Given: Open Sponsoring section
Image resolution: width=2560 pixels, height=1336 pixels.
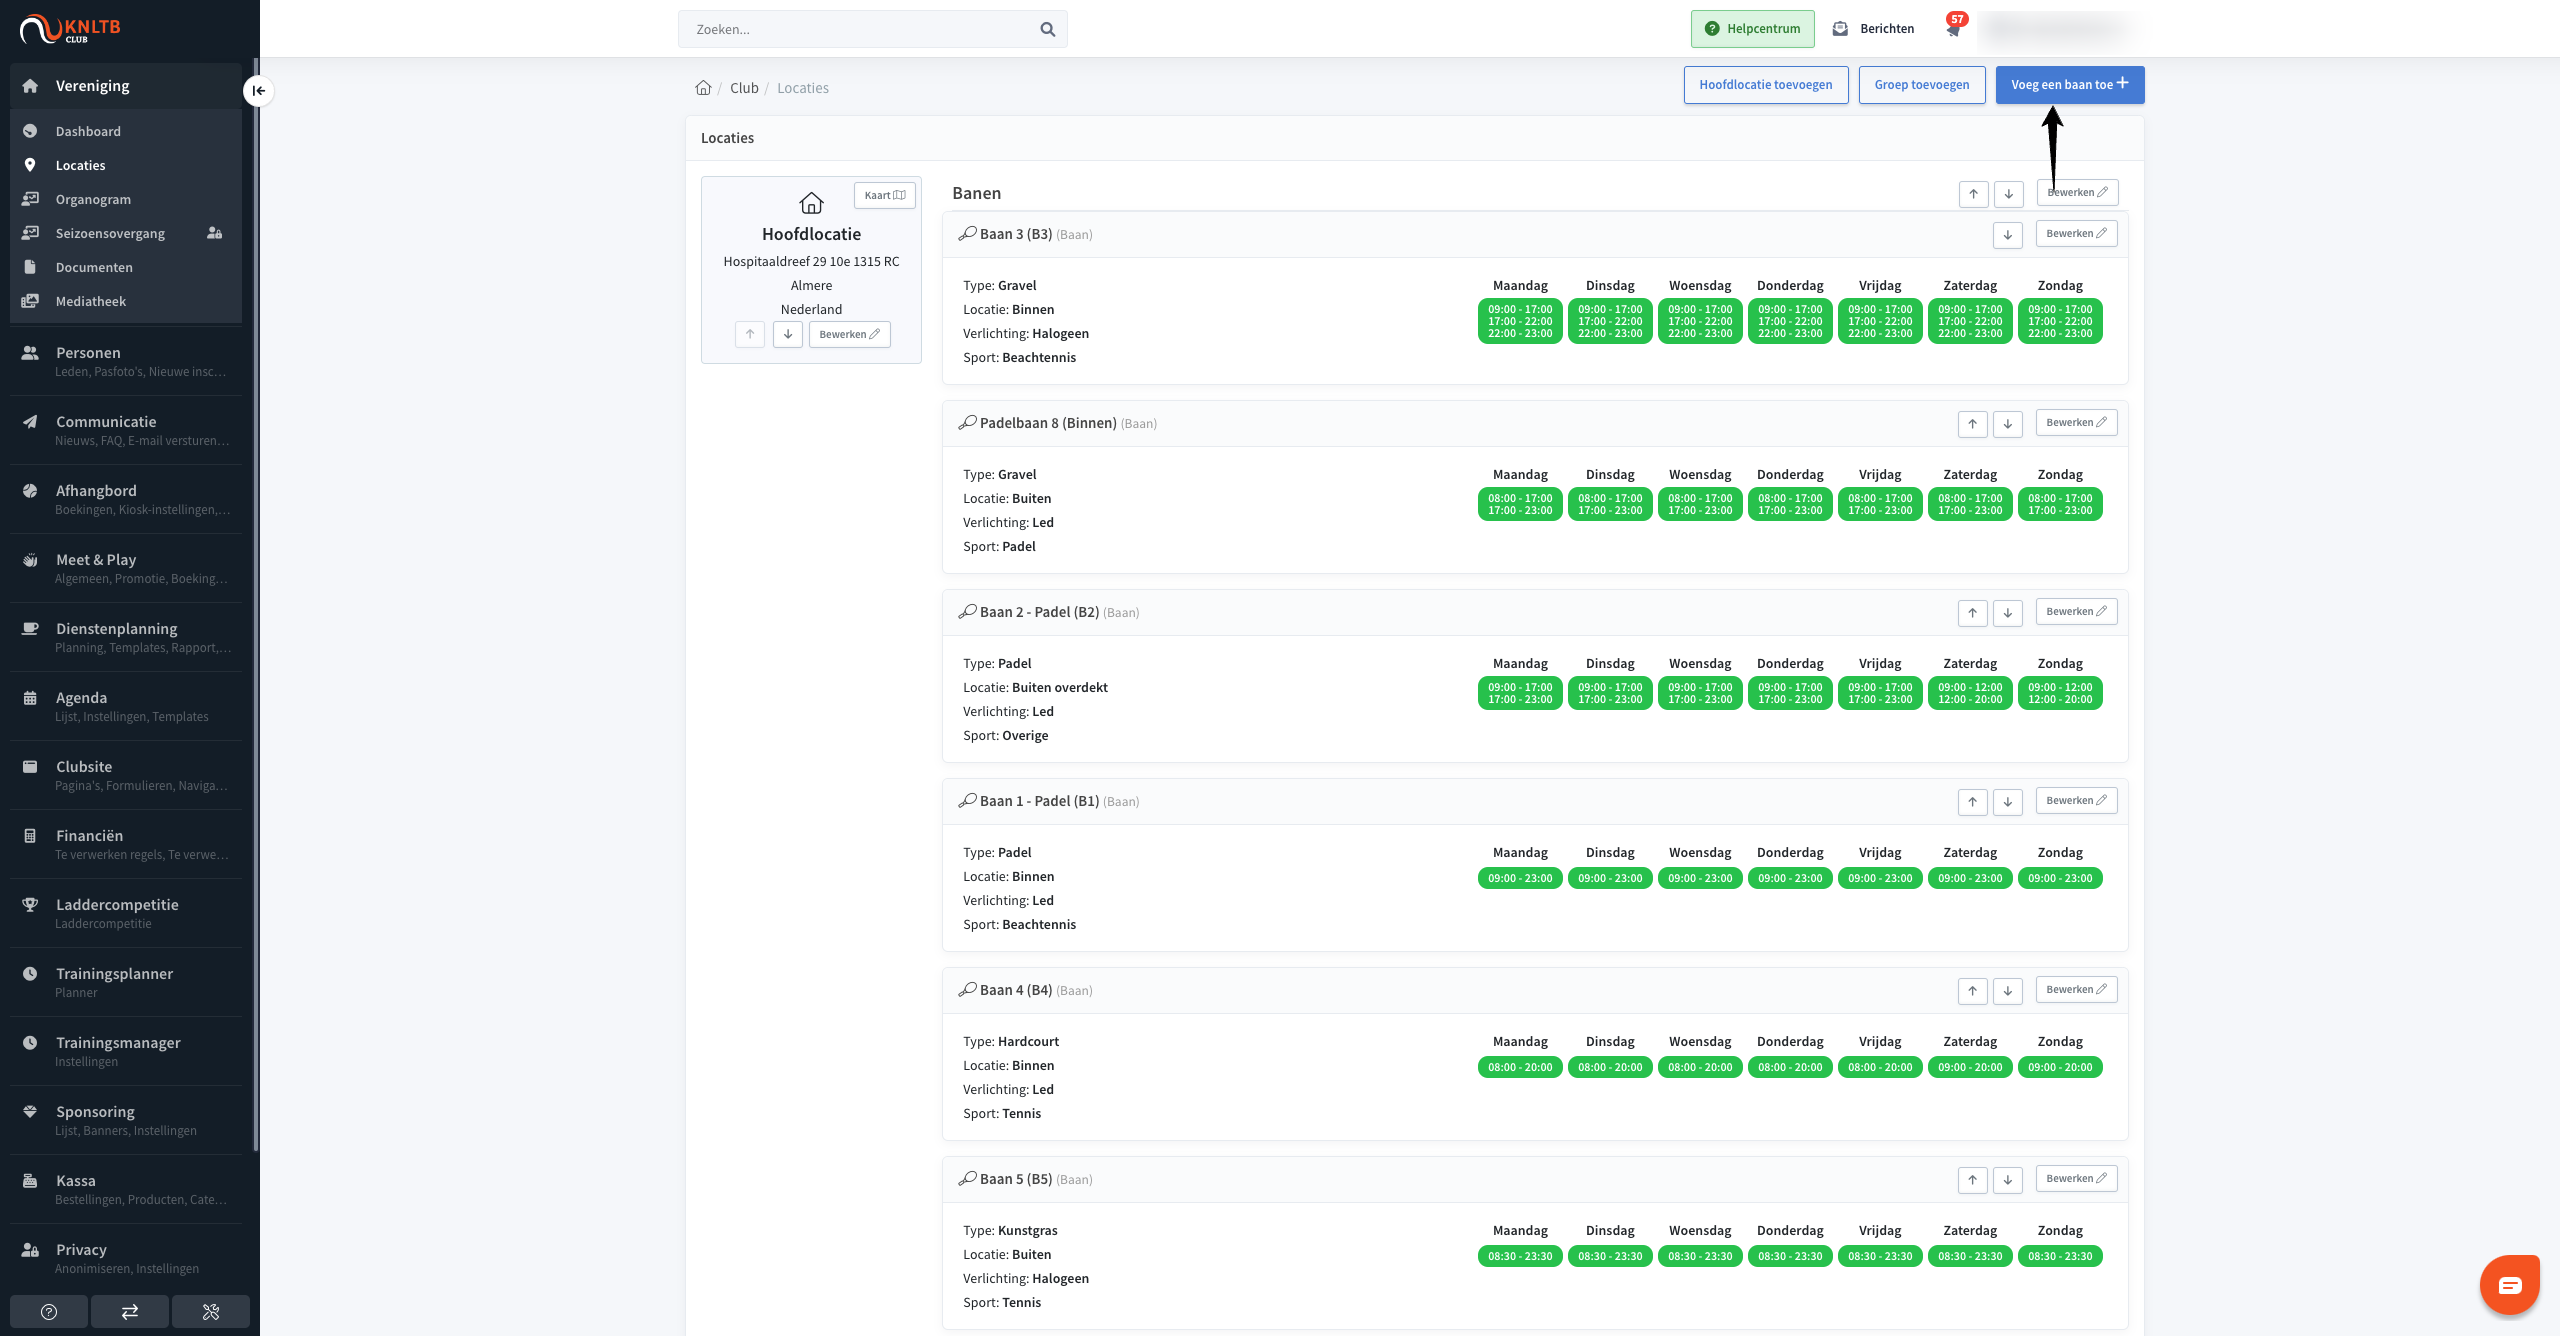Looking at the screenshot, I should tap(126, 1120).
